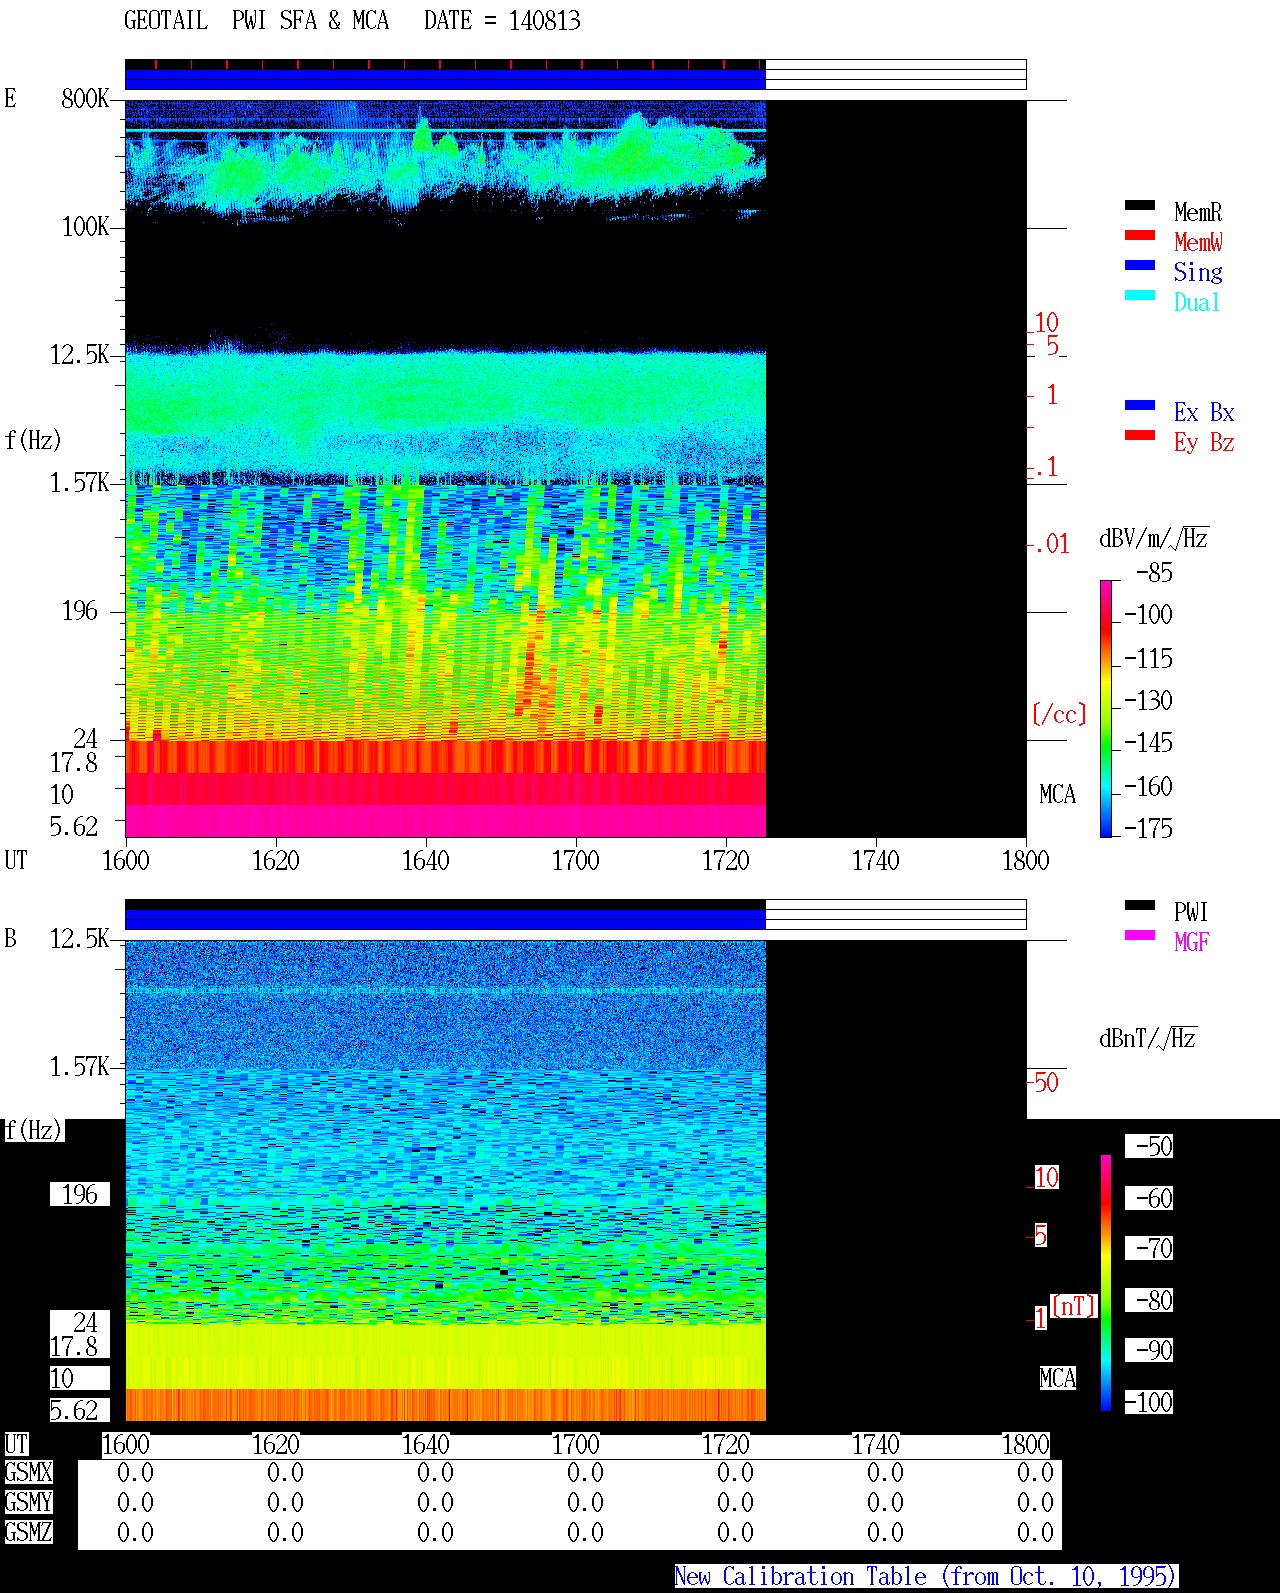1280x1593 pixels.
Task: Click the dBV/m/√Hz unit label
Action: tap(1154, 538)
